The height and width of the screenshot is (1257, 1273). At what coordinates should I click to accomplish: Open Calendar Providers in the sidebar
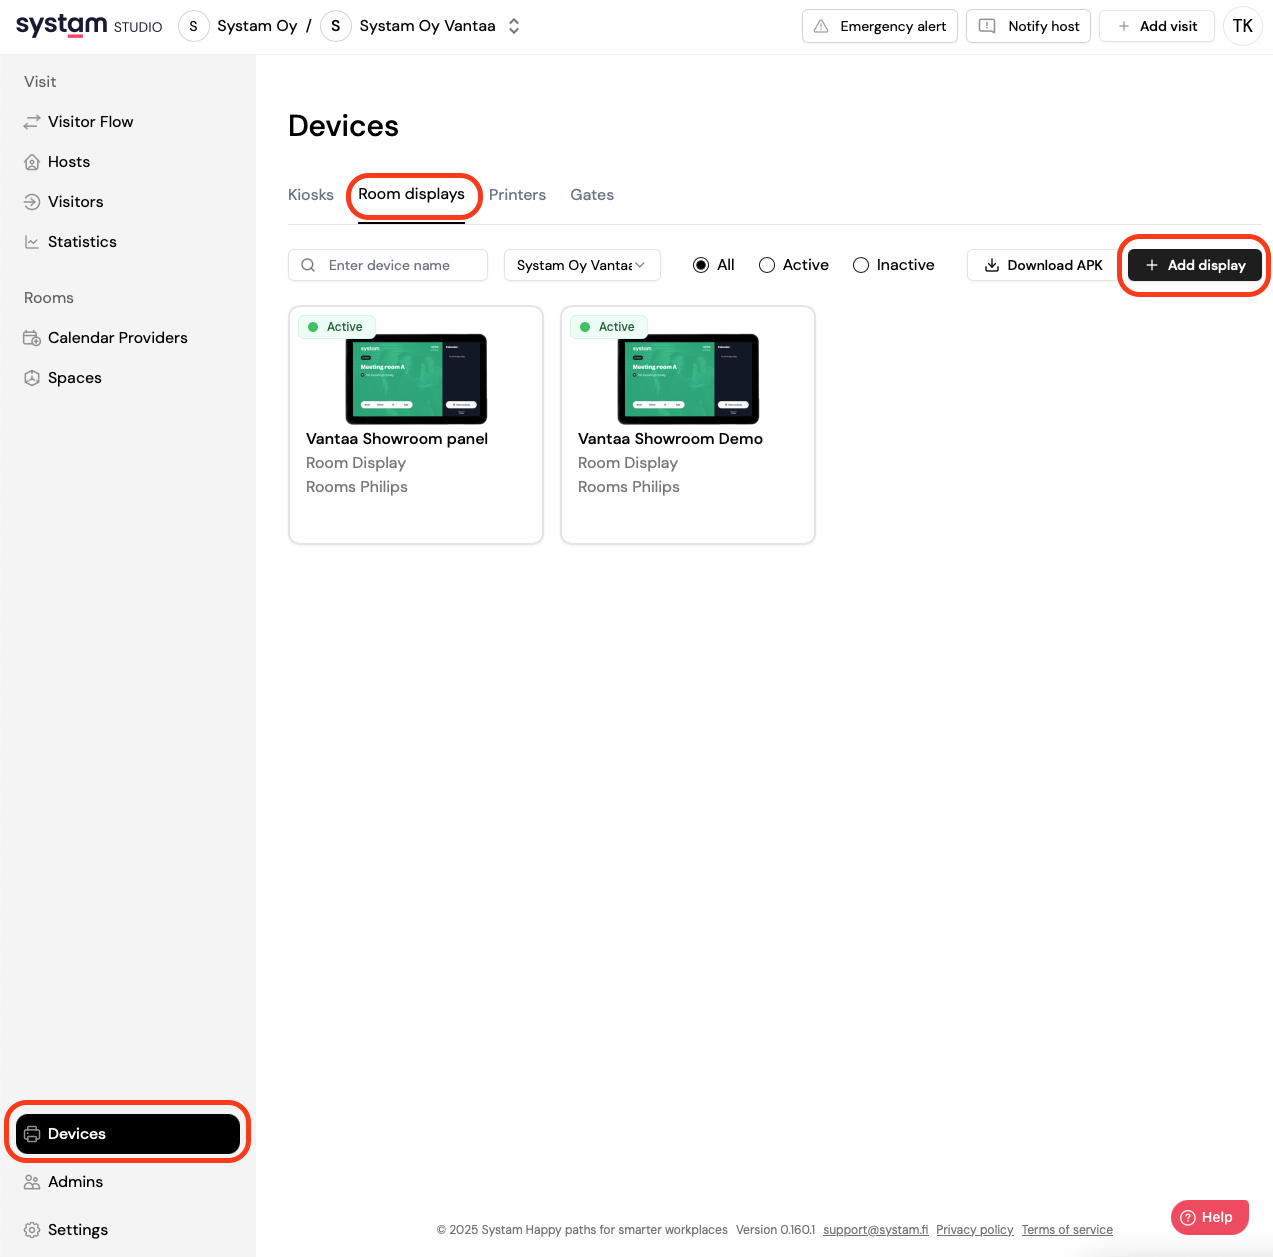coord(128,338)
